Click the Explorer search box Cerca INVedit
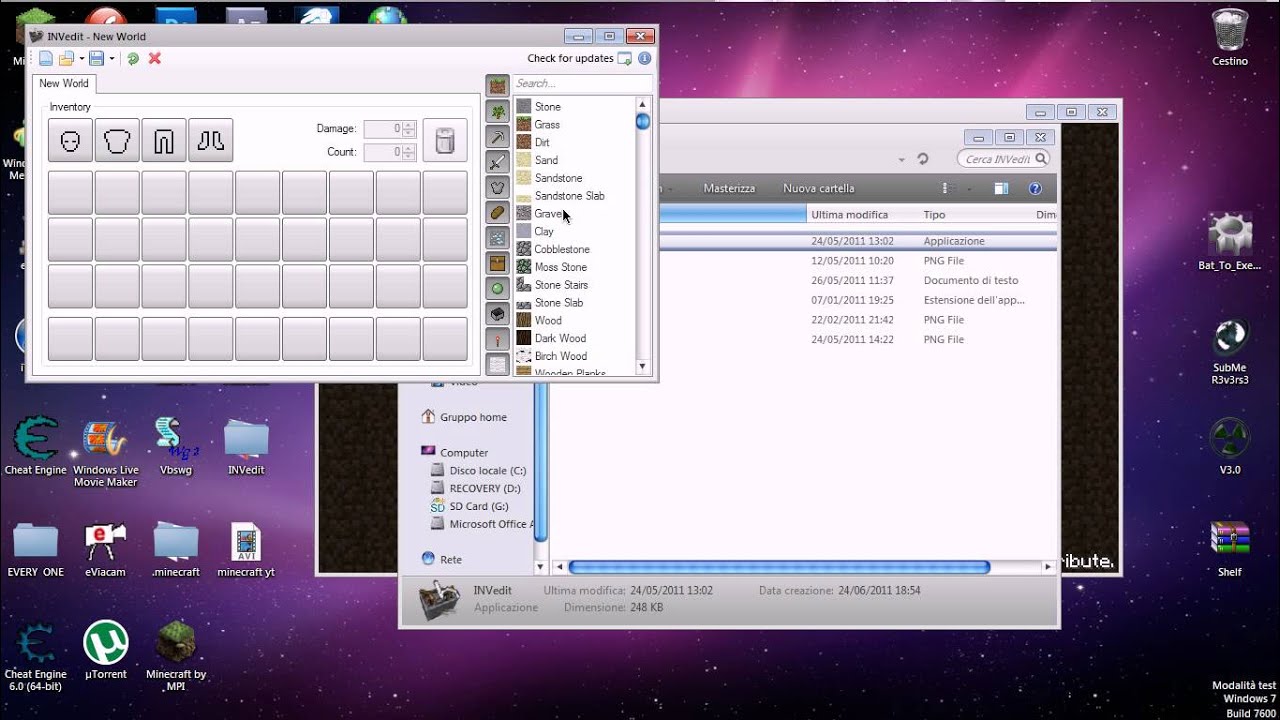1280x720 pixels. click(1004, 159)
